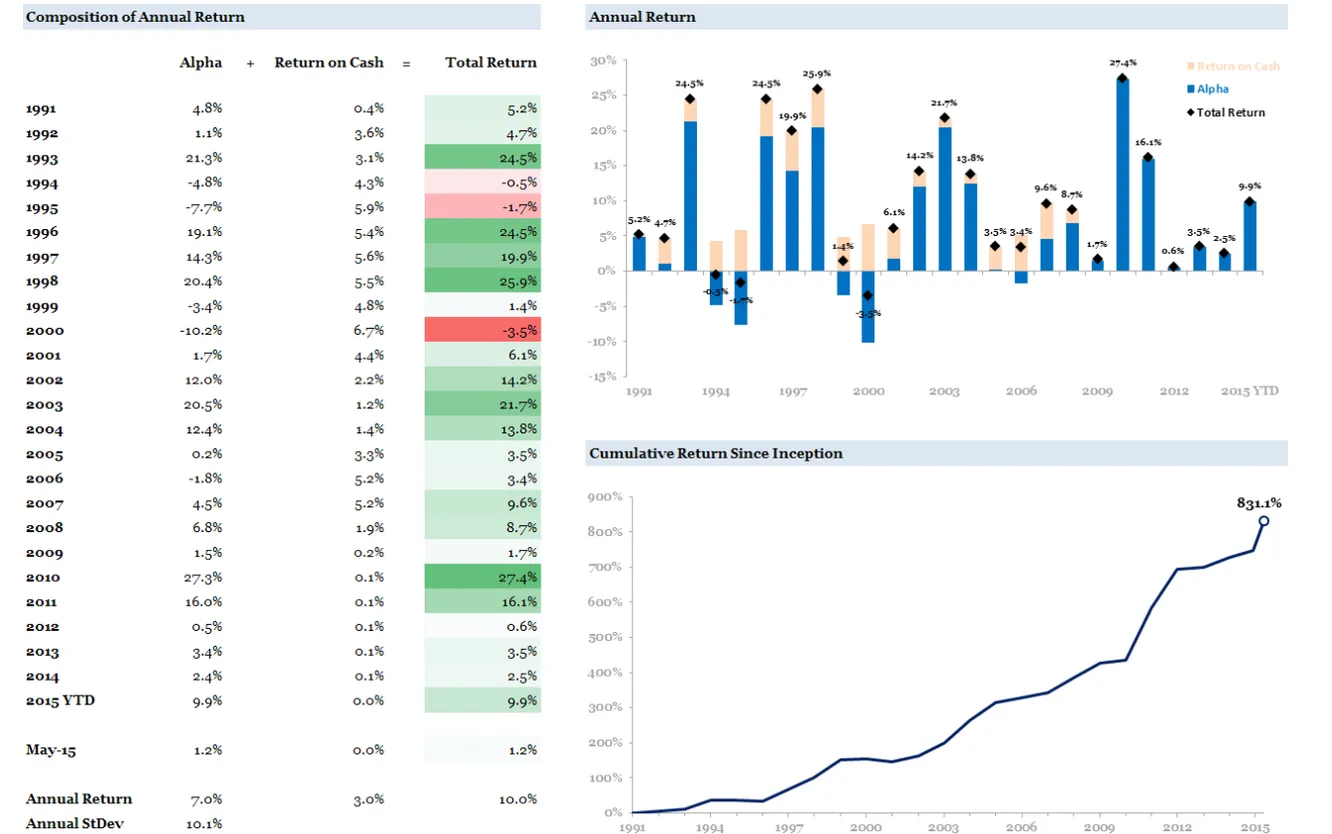Click the 2015 YTD row label
Screen dimensions: 1332x834
pos(60,700)
